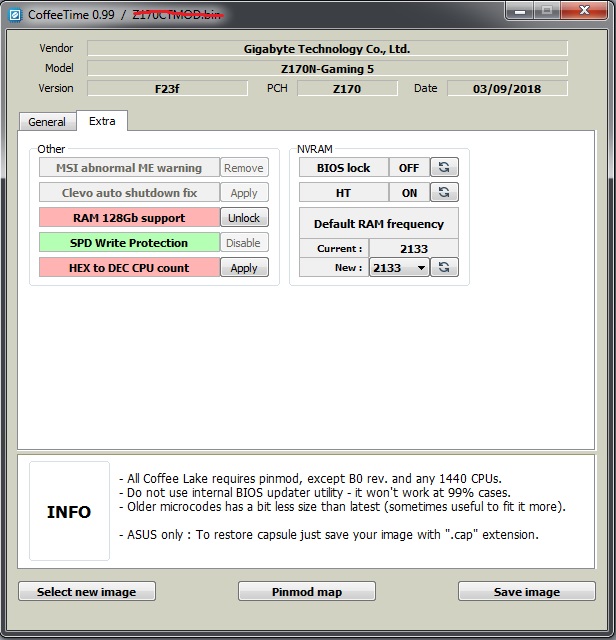Click the refresh icon beside New RAM frequency
This screenshot has width=616, height=640.
click(444, 267)
